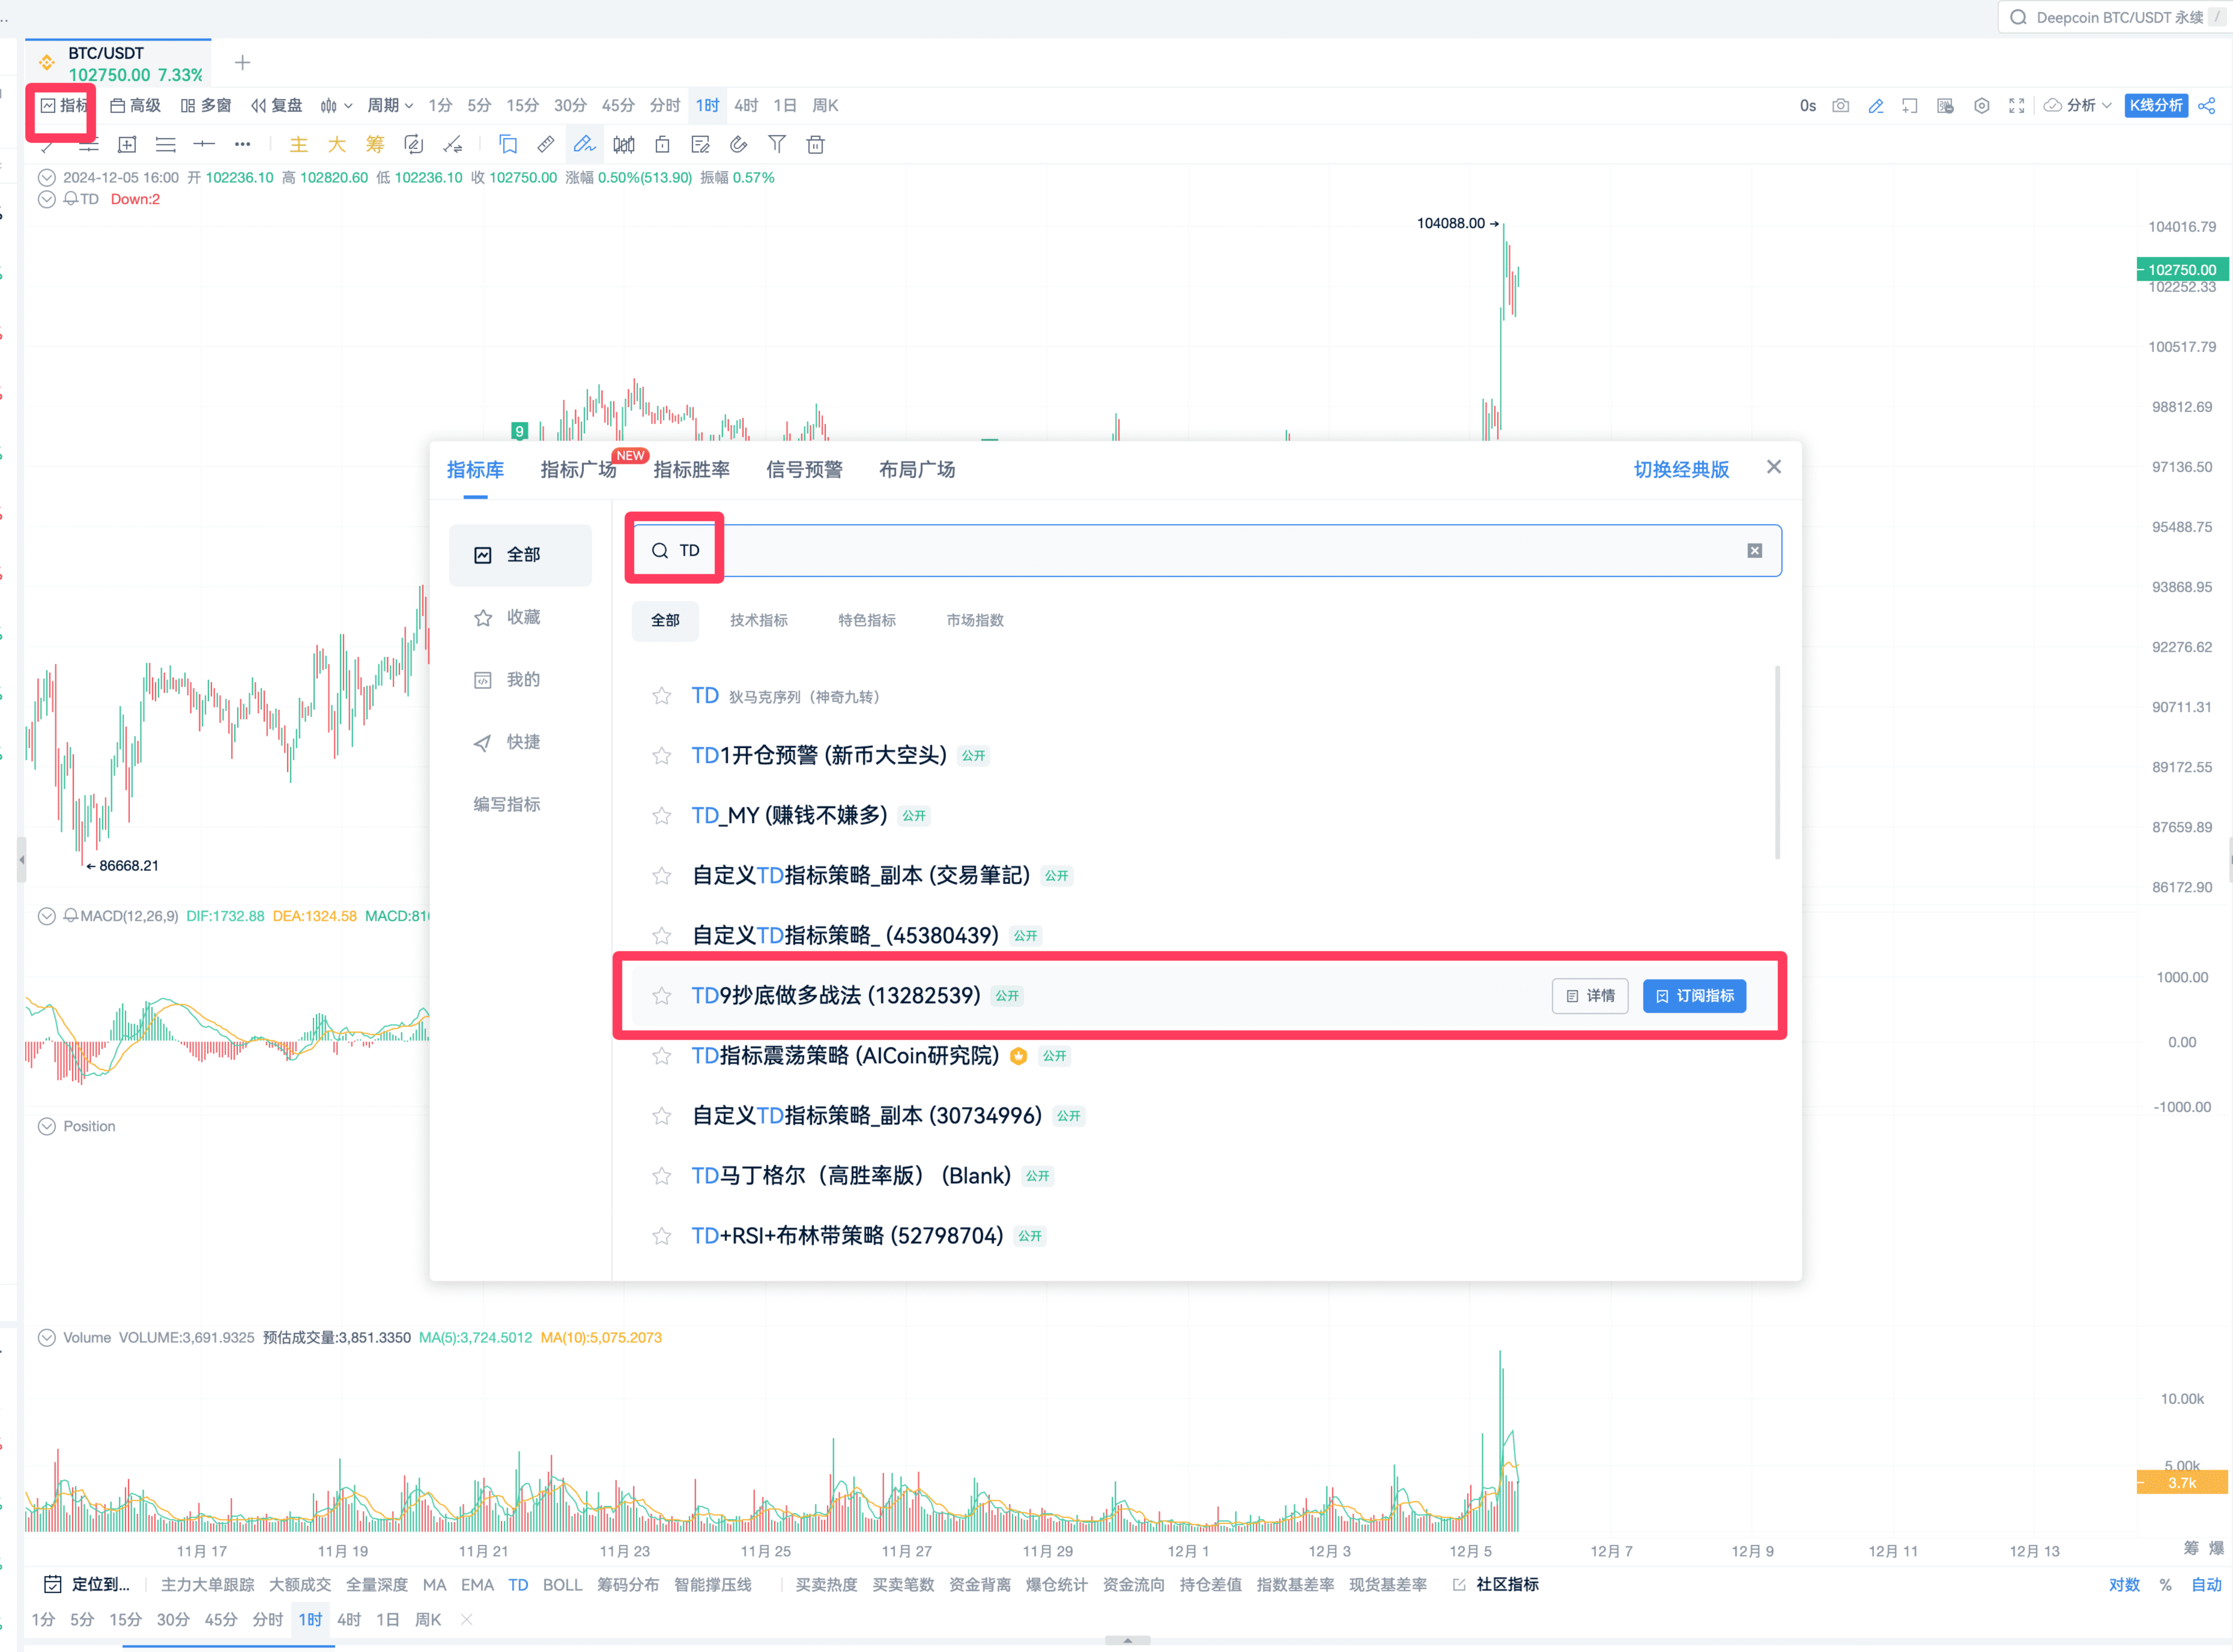Collapse the Volume panel chevron

coord(46,1338)
